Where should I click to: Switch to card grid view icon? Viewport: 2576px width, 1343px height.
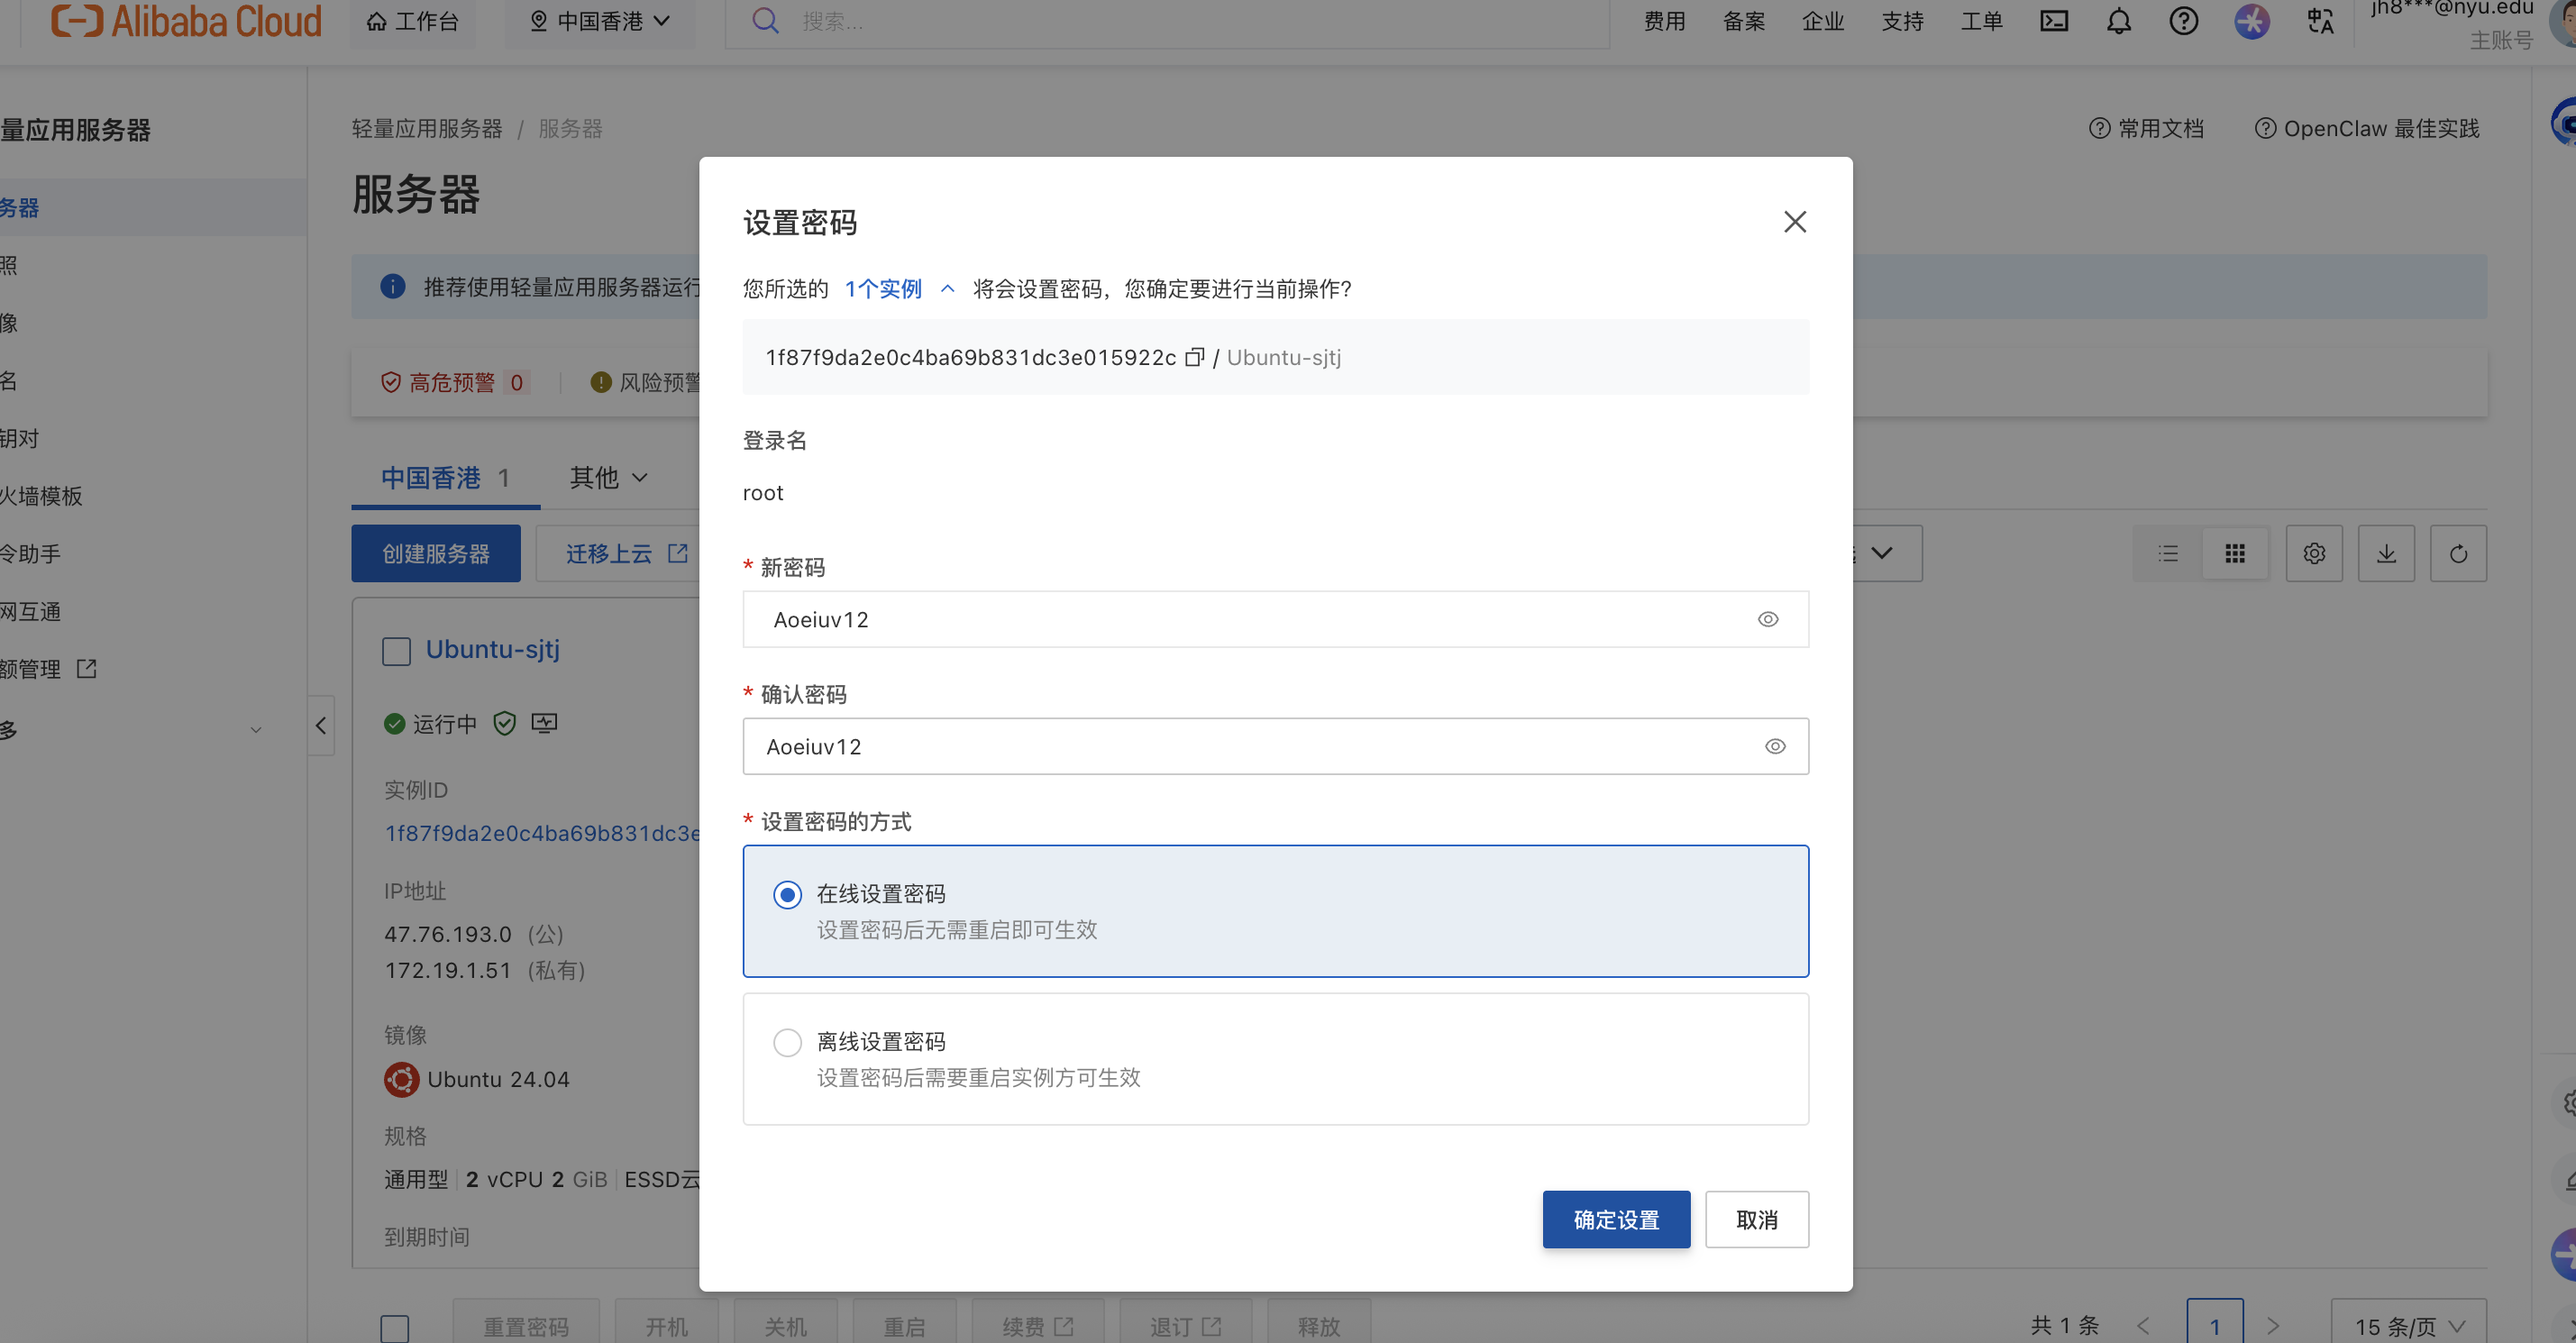(2235, 553)
